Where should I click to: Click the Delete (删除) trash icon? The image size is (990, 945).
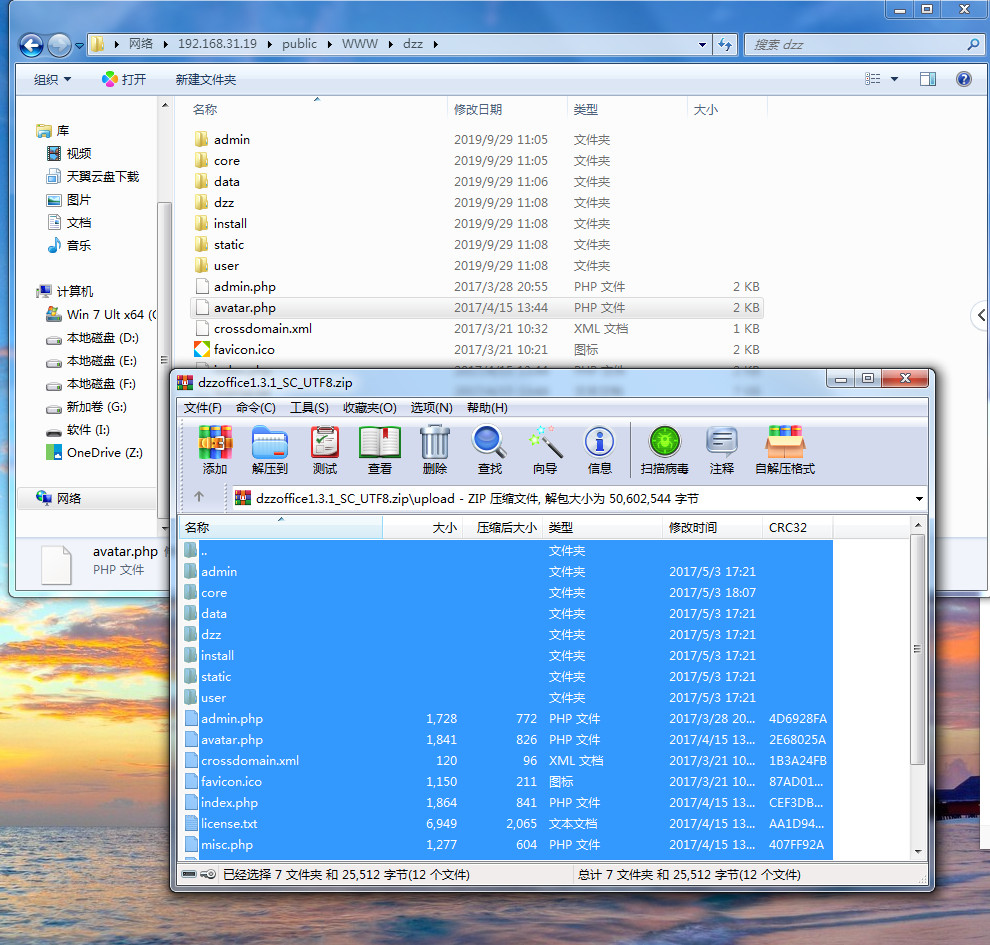point(435,449)
